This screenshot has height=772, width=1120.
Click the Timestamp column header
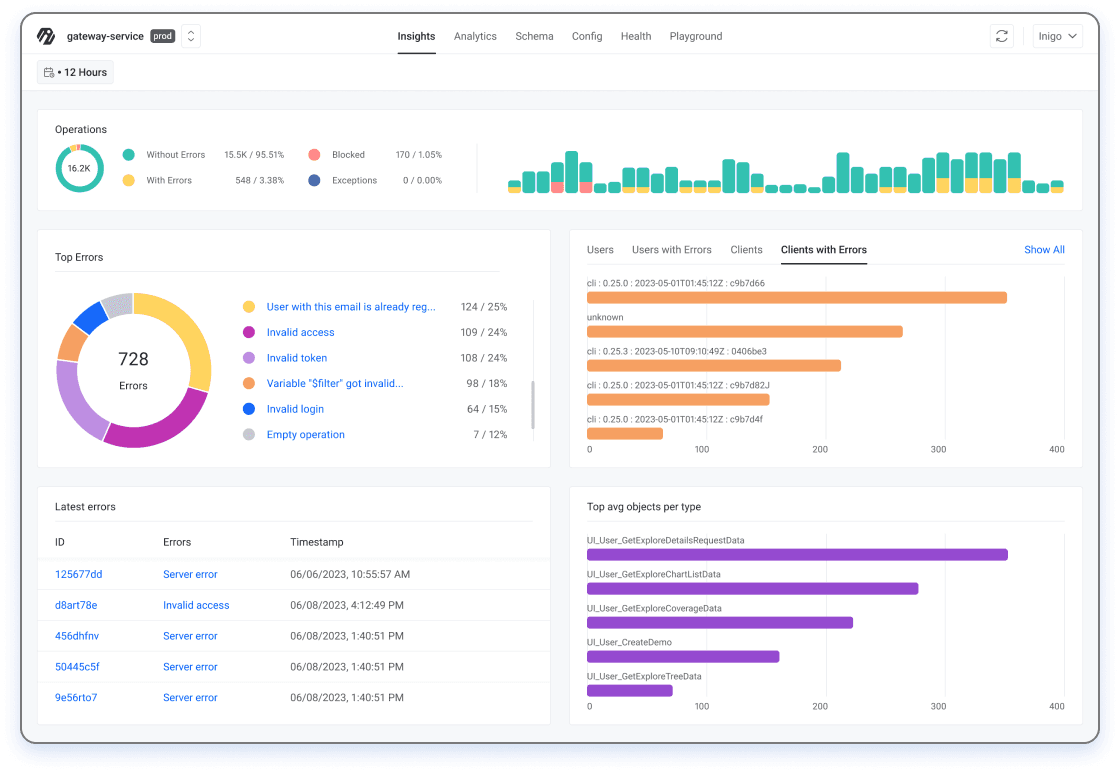tap(316, 543)
